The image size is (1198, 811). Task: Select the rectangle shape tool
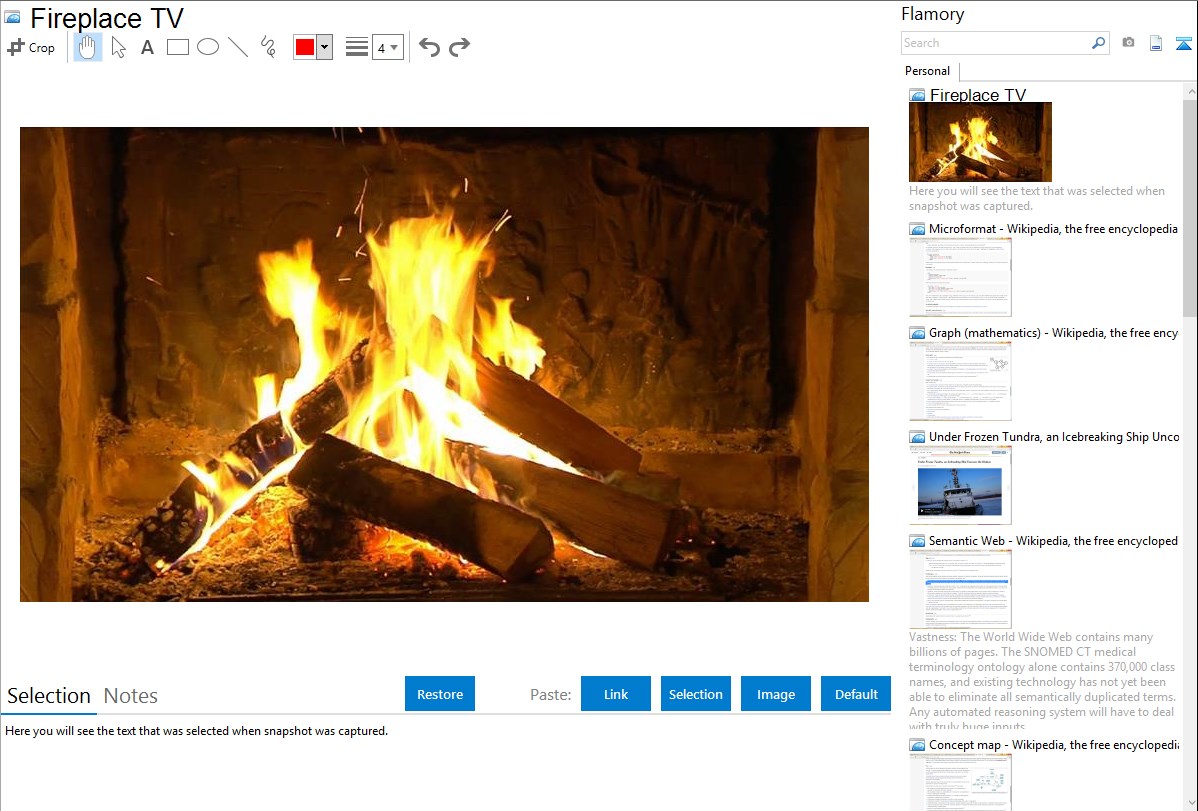pos(178,47)
